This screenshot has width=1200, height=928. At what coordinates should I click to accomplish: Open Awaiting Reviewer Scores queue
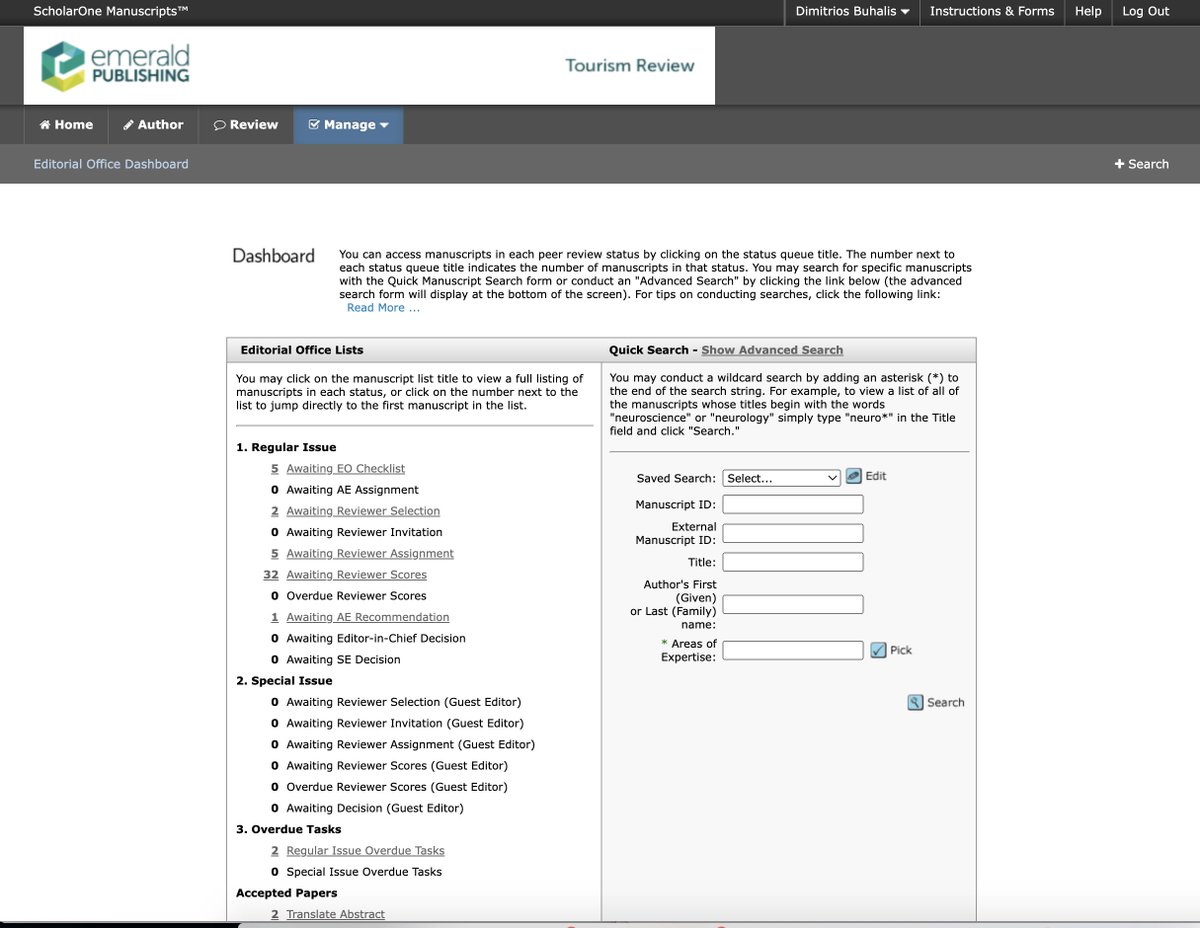coord(356,575)
